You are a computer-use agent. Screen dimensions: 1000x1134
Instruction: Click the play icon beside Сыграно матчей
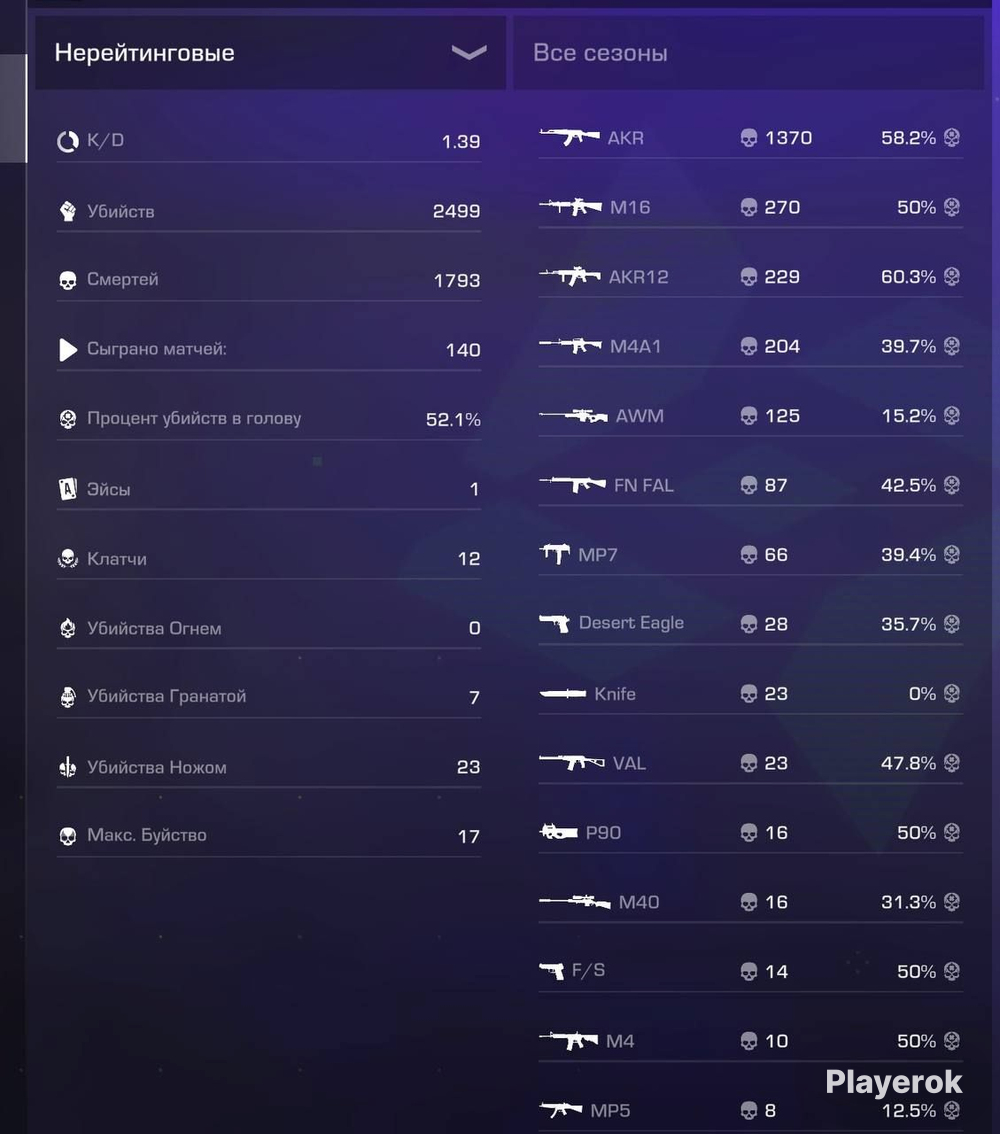tap(68, 349)
